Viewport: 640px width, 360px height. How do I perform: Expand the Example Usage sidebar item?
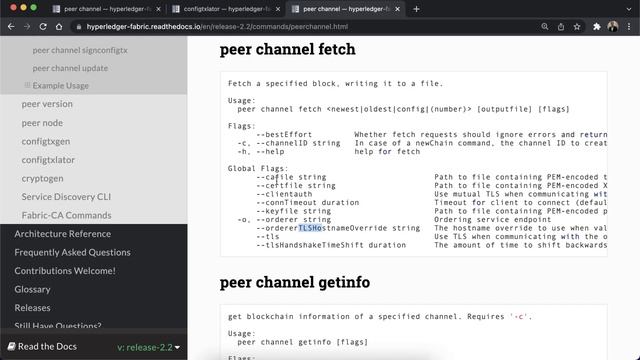tap(27, 85)
